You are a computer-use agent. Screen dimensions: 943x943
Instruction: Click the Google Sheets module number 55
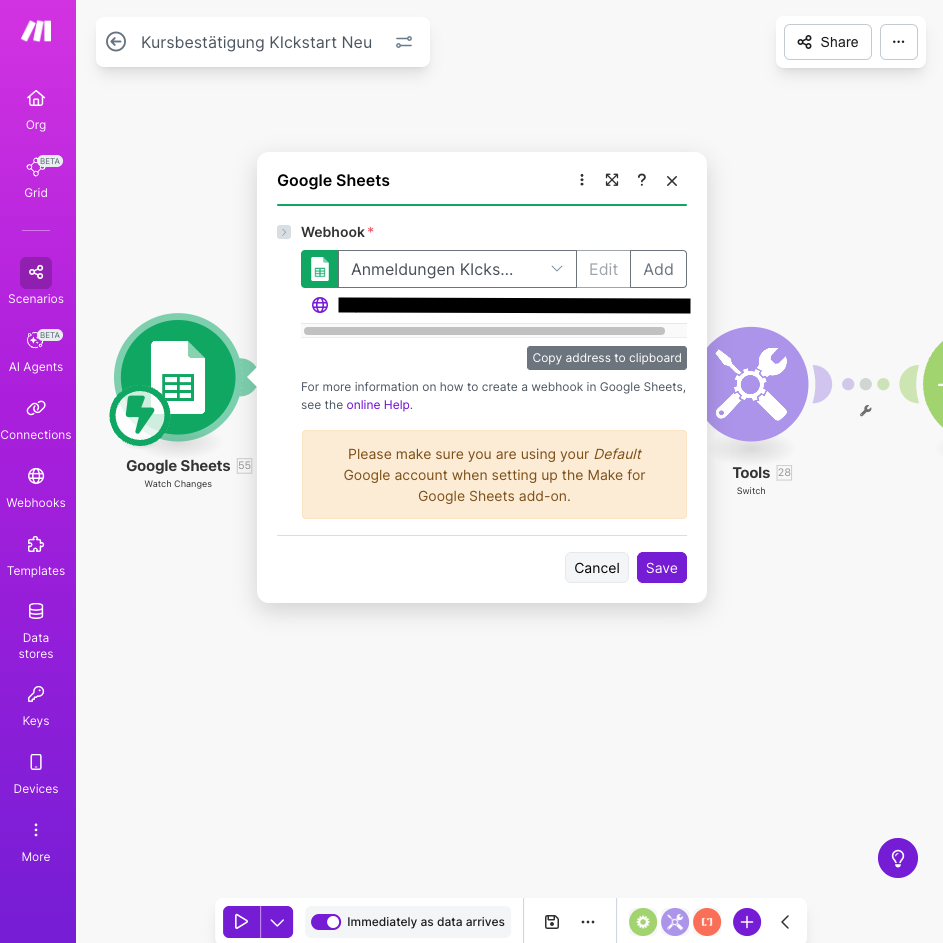point(244,465)
